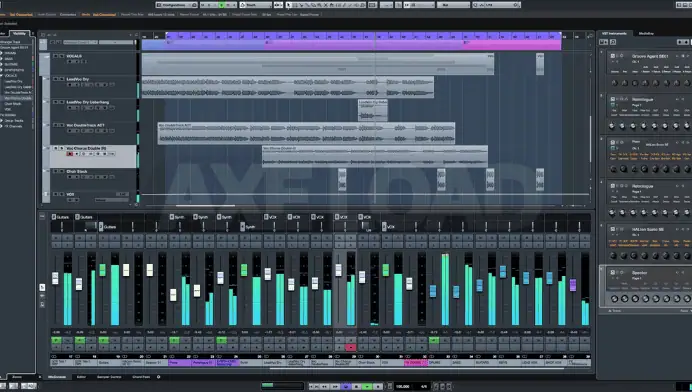Select Chor Stack in the Visibility list
This screenshot has width=692, height=392.
(13, 104)
